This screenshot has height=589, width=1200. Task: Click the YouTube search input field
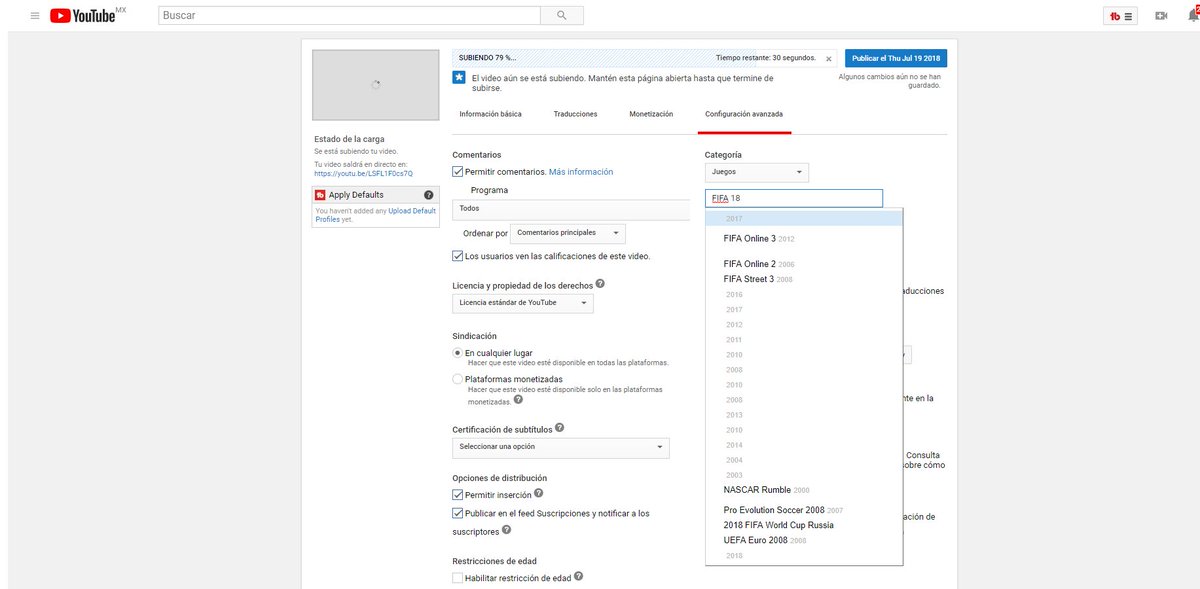pos(349,16)
